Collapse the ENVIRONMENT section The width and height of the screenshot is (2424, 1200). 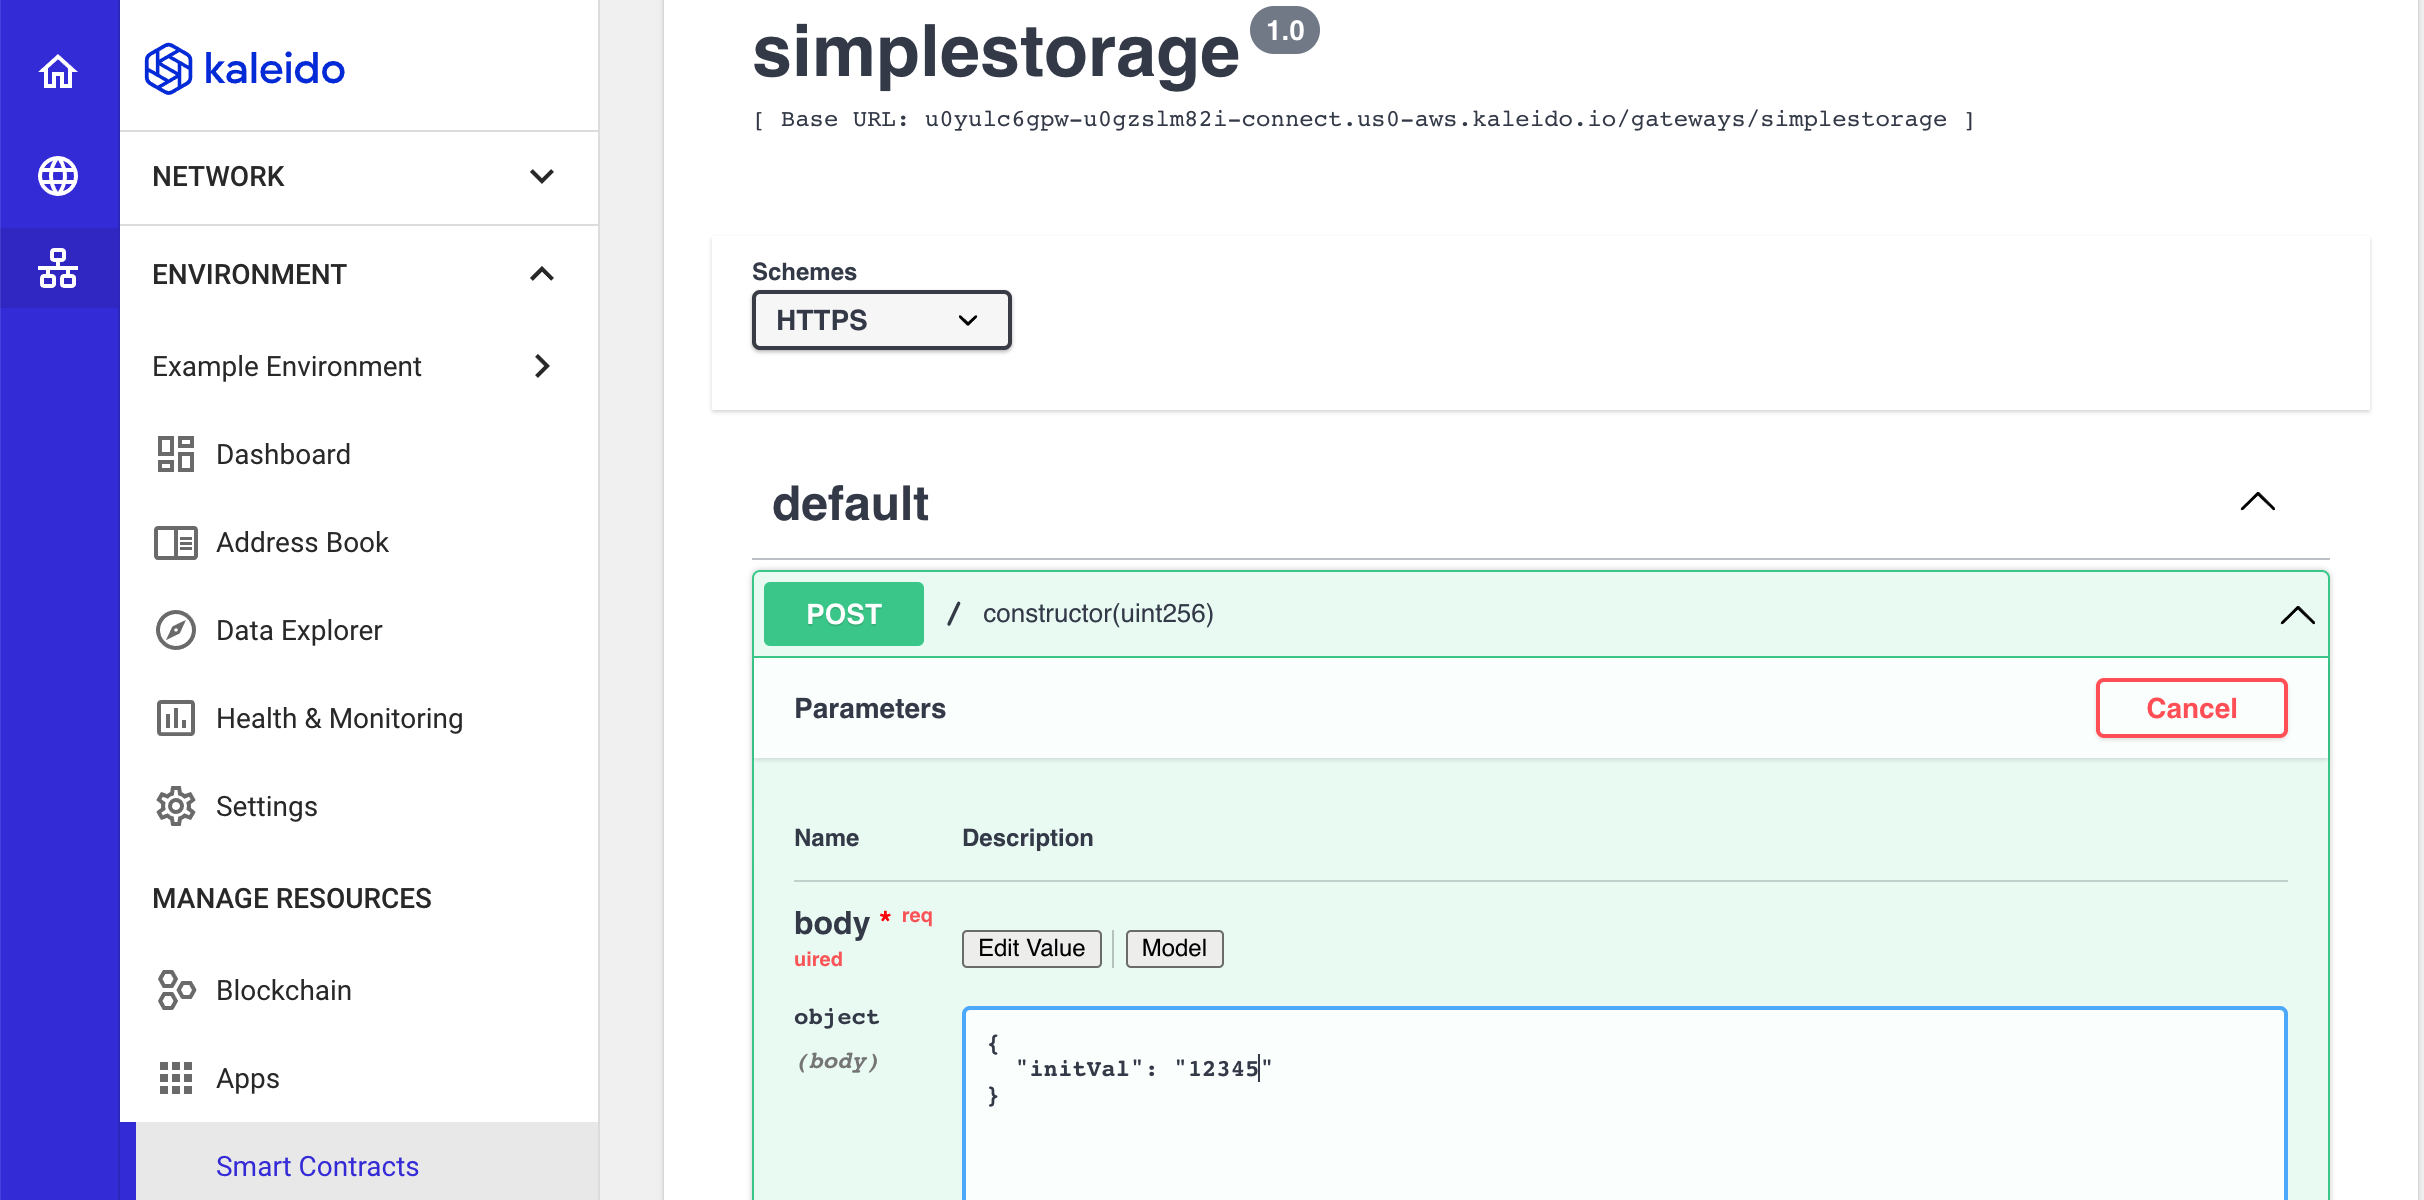543,274
